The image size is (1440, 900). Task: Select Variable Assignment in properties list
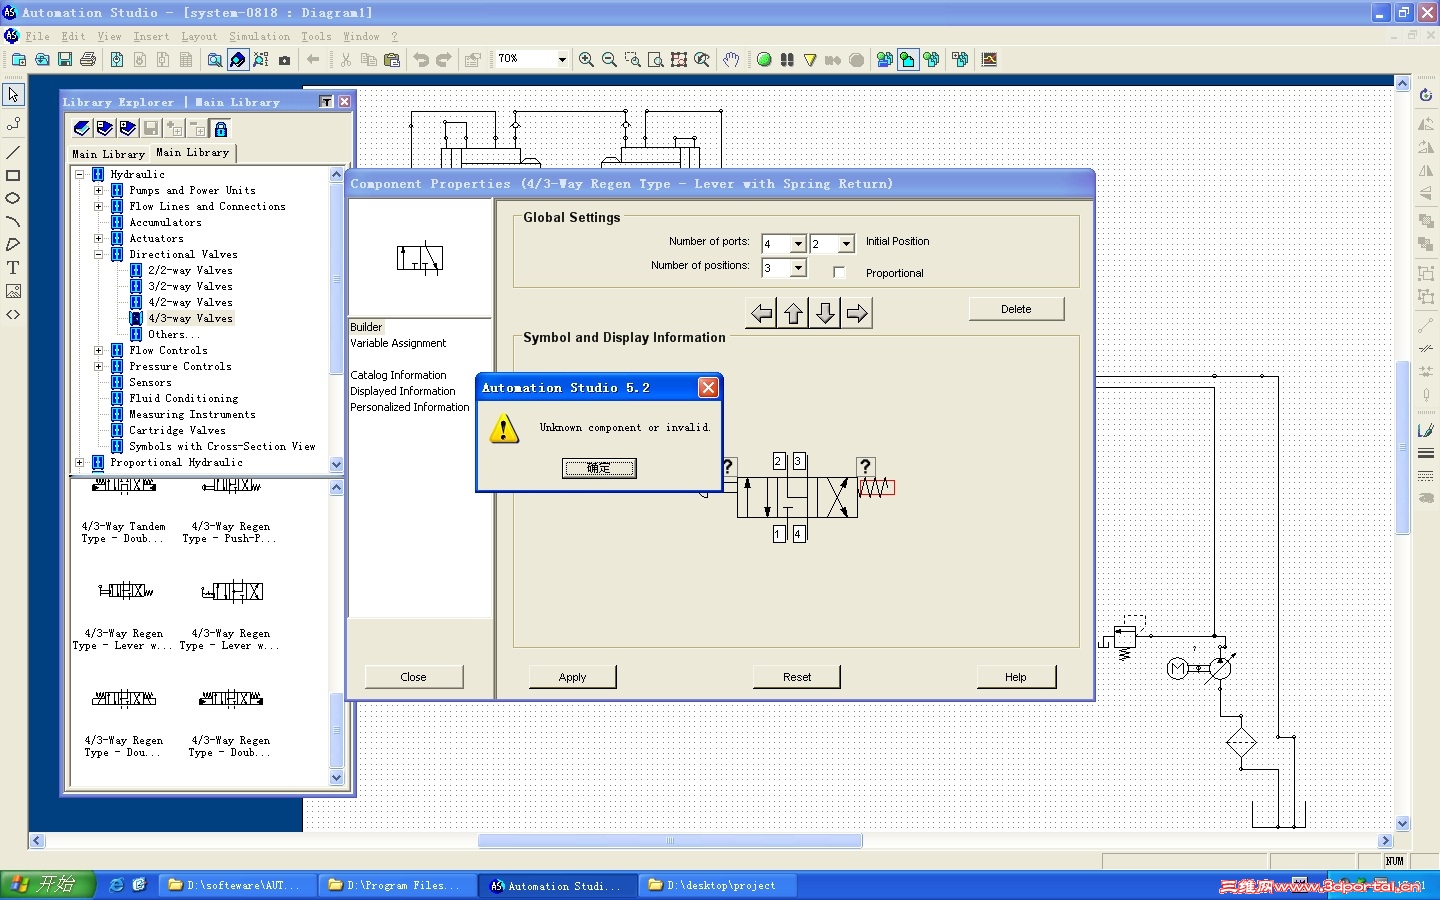(x=398, y=343)
